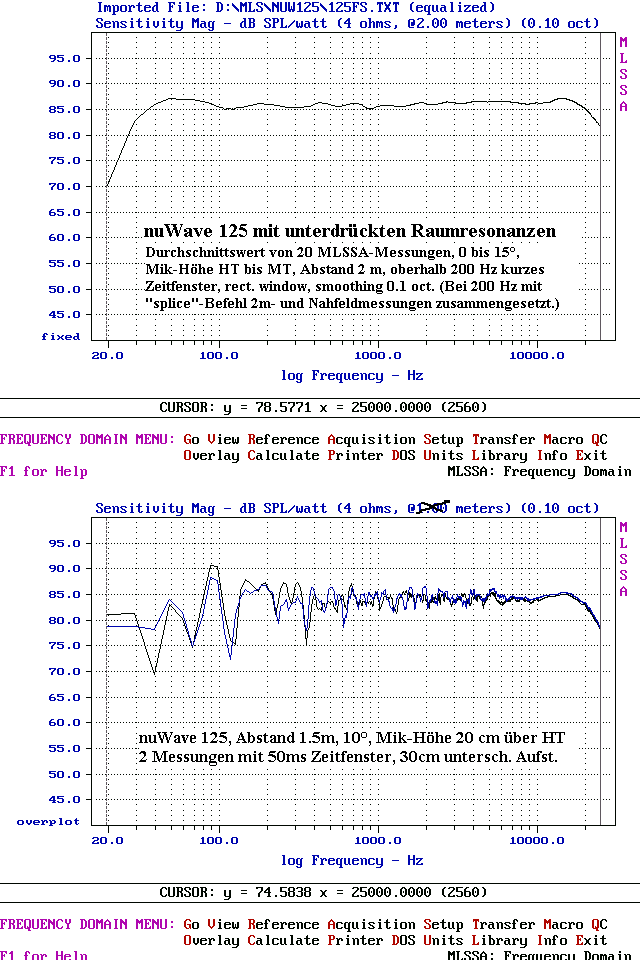Open DOS in the upper menu

tap(403, 456)
